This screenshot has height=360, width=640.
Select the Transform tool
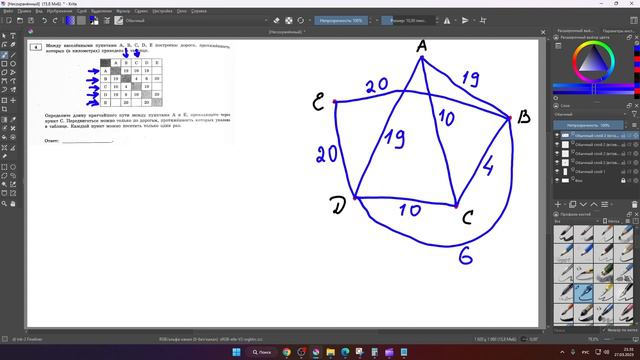coord(4,100)
